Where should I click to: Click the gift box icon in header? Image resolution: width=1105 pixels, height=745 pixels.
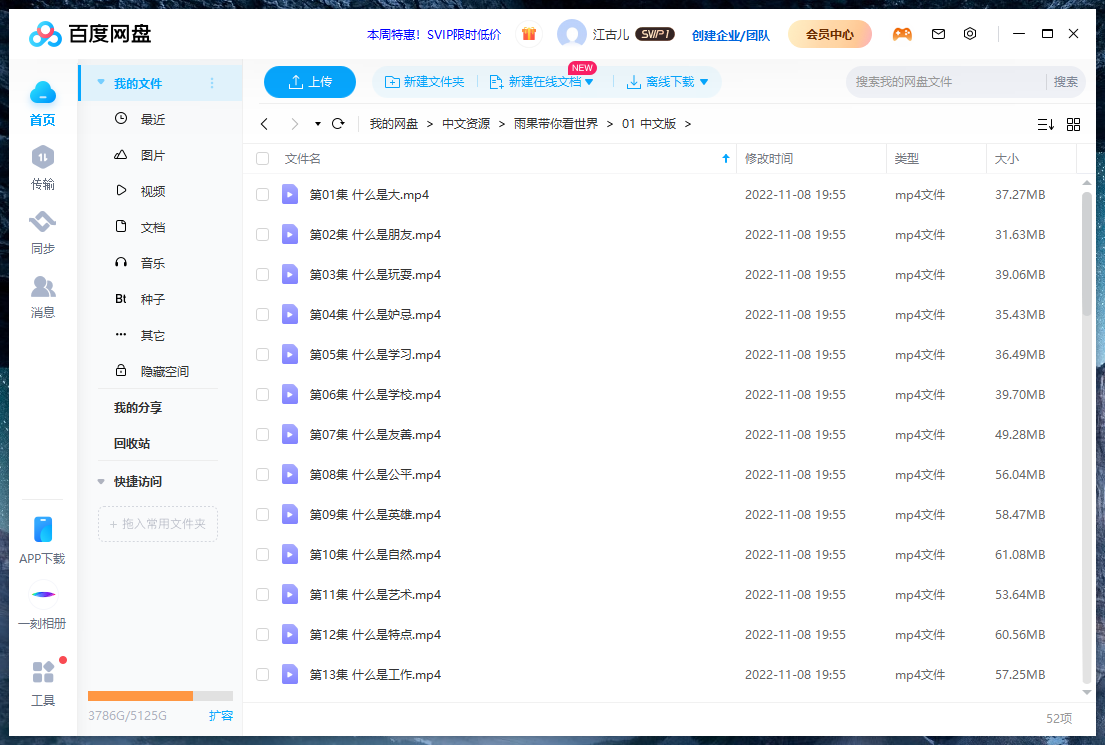click(x=529, y=34)
